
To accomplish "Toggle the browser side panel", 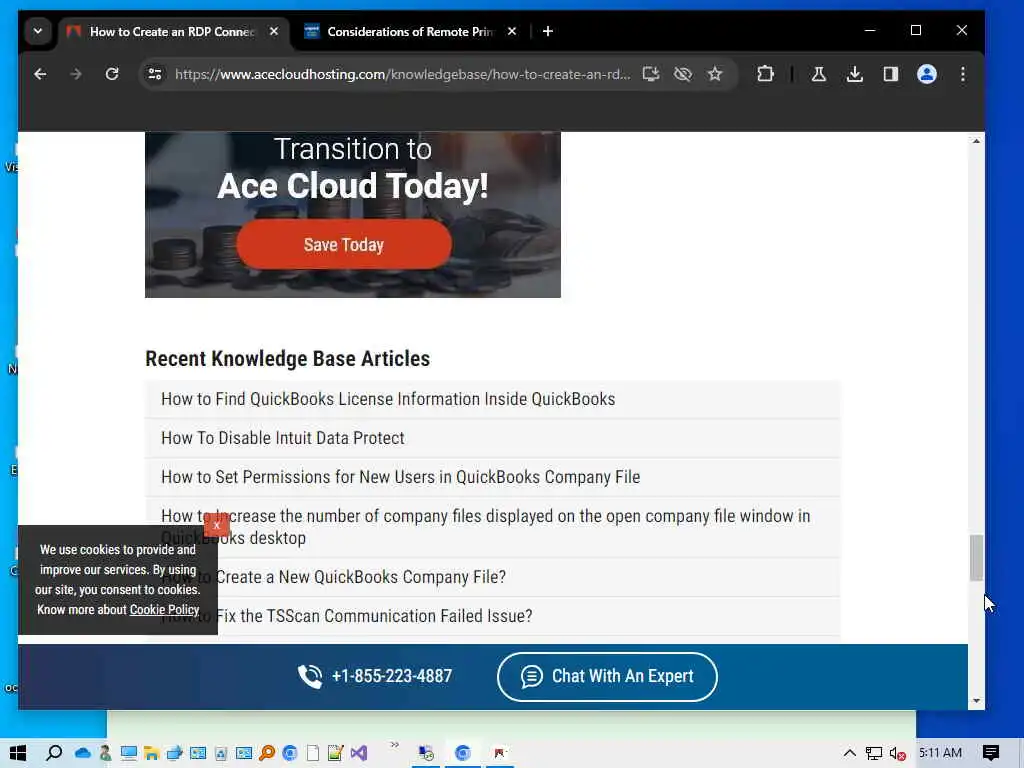I will tap(891, 74).
